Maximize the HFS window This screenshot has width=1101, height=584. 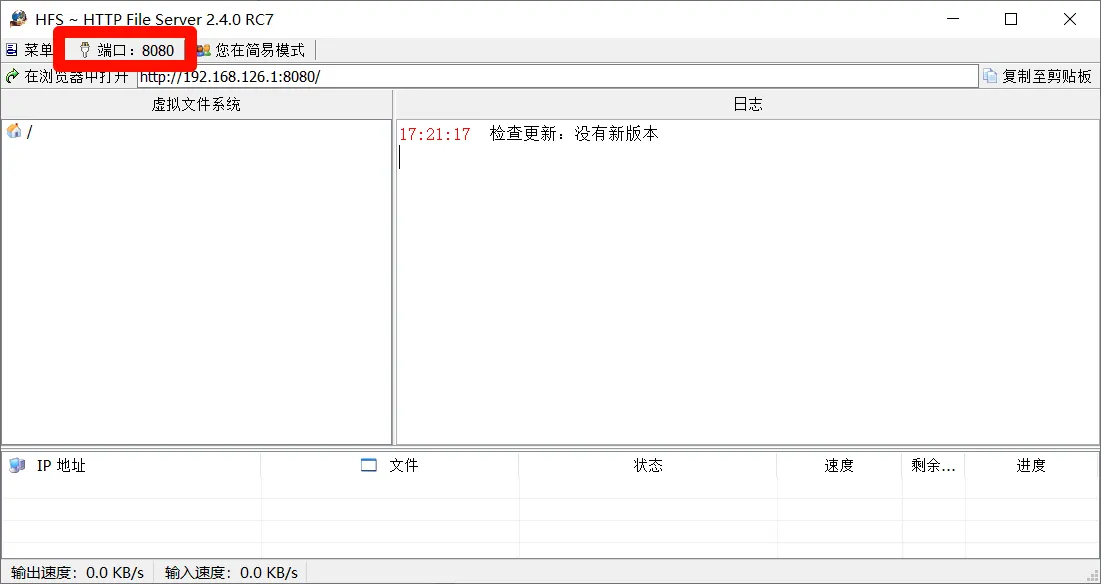tap(1011, 19)
